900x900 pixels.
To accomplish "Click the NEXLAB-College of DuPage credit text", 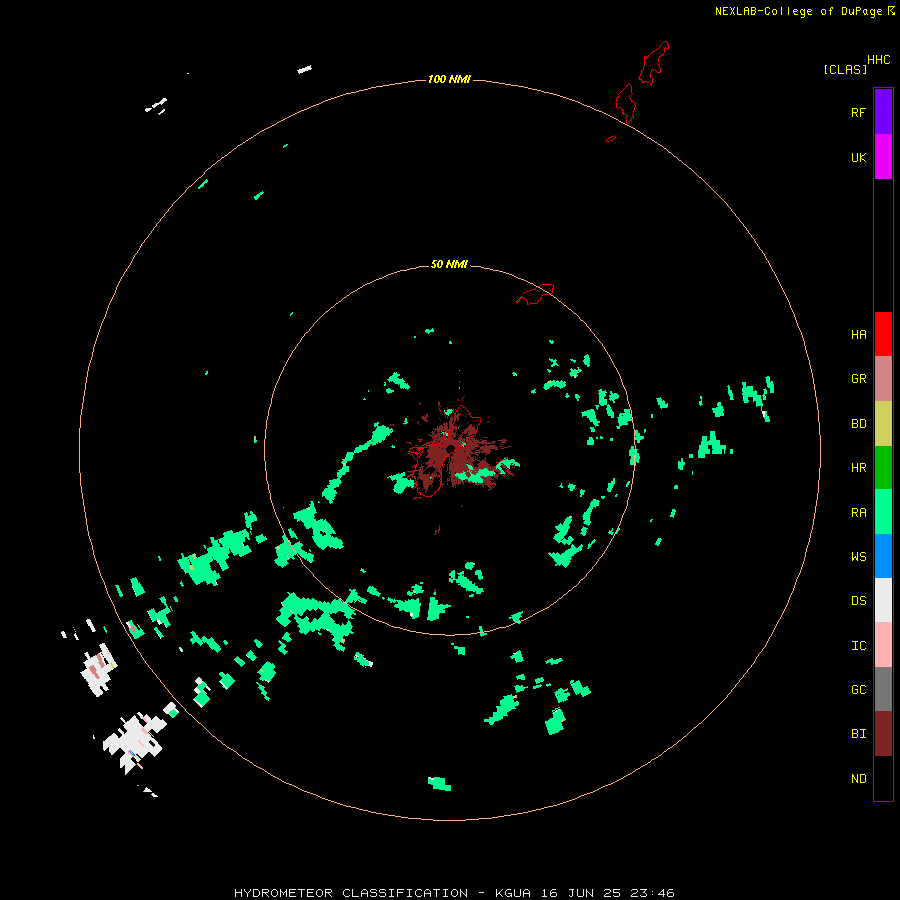I will click(x=800, y=11).
